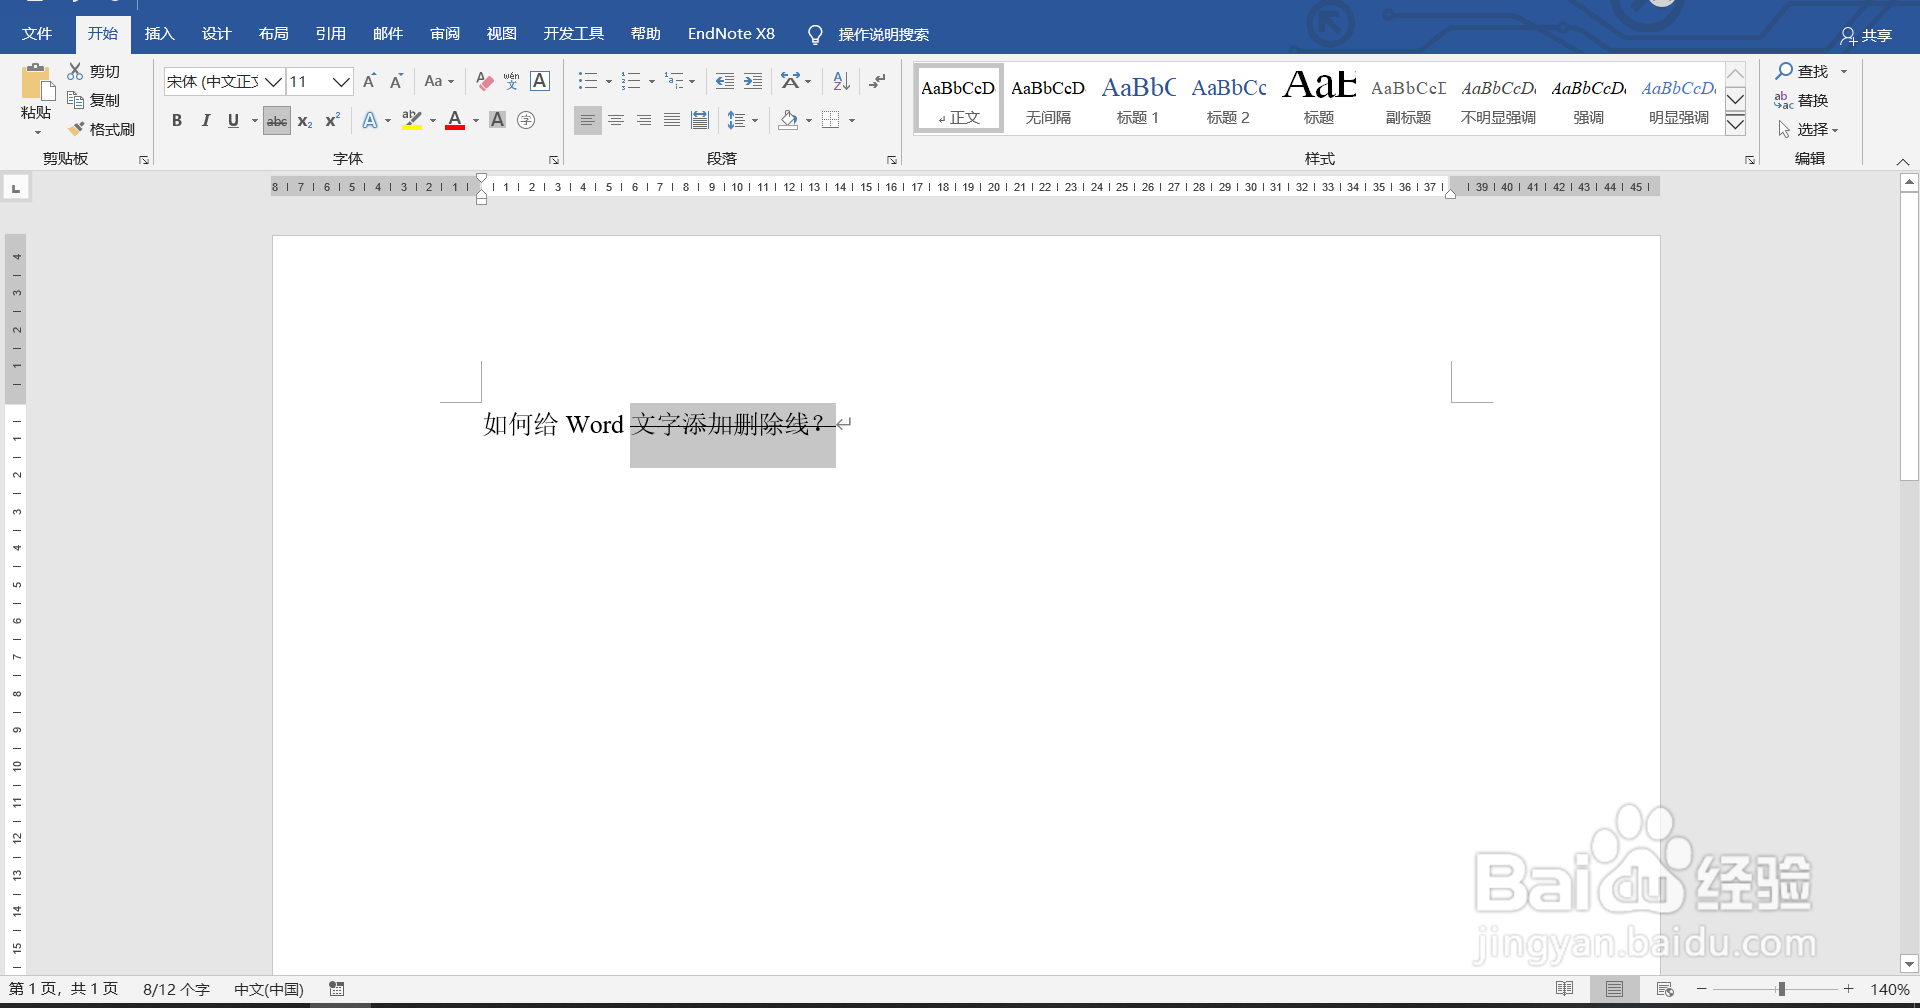This screenshot has width=1920, height=1008.
Task: Toggle Bold formatting on
Action: click(x=177, y=120)
